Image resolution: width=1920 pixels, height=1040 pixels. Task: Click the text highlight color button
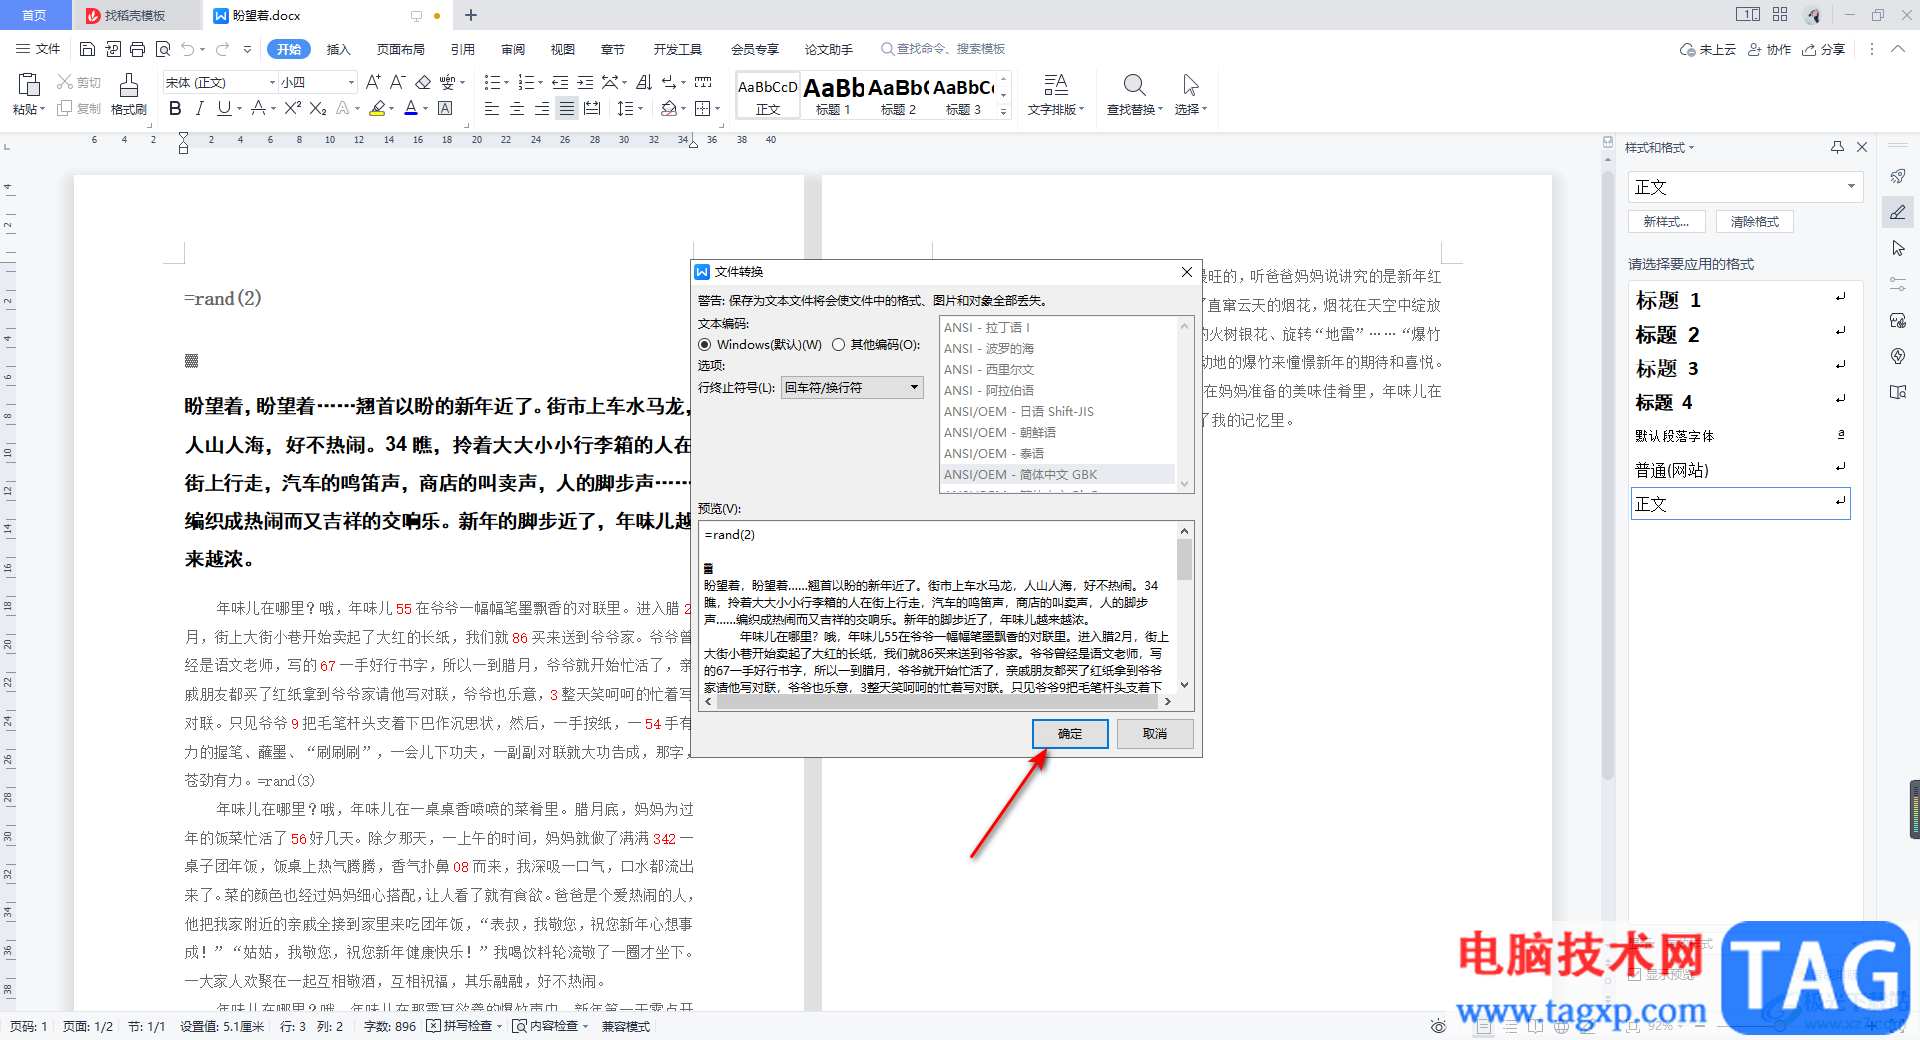(377, 108)
